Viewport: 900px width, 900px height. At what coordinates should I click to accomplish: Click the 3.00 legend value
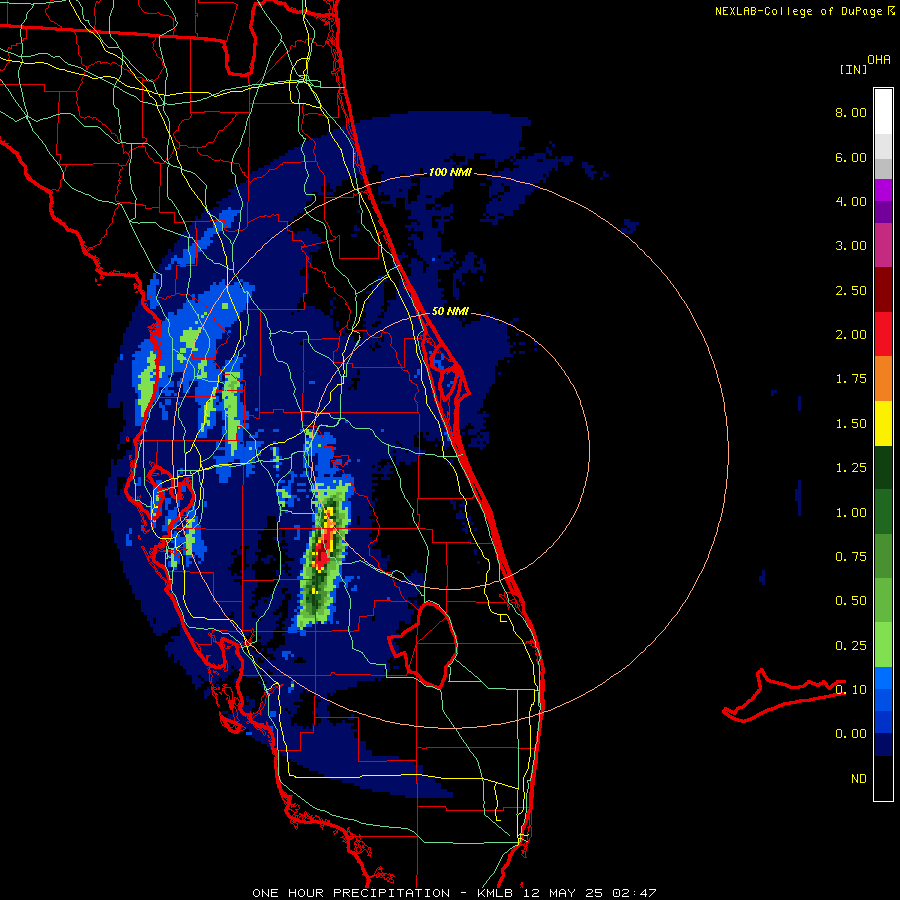(851, 246)
